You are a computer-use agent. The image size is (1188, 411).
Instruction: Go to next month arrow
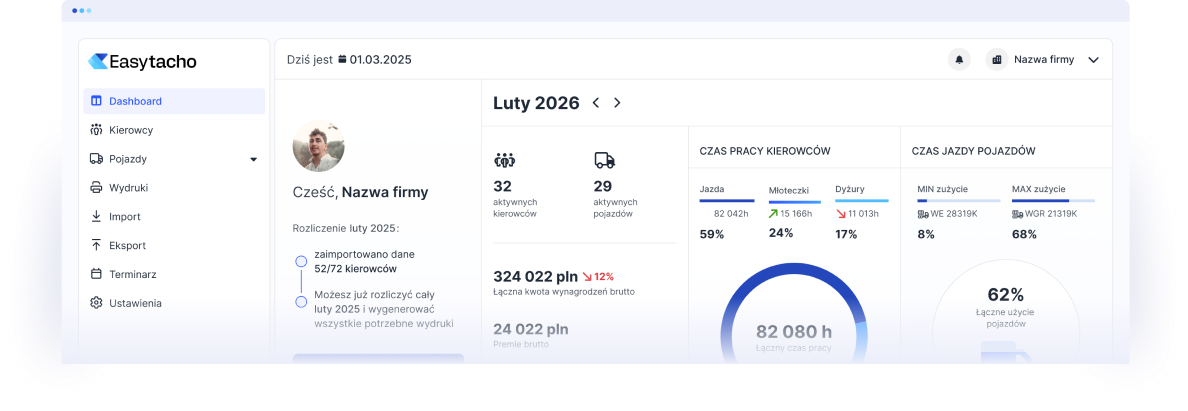tap(617, 102)
